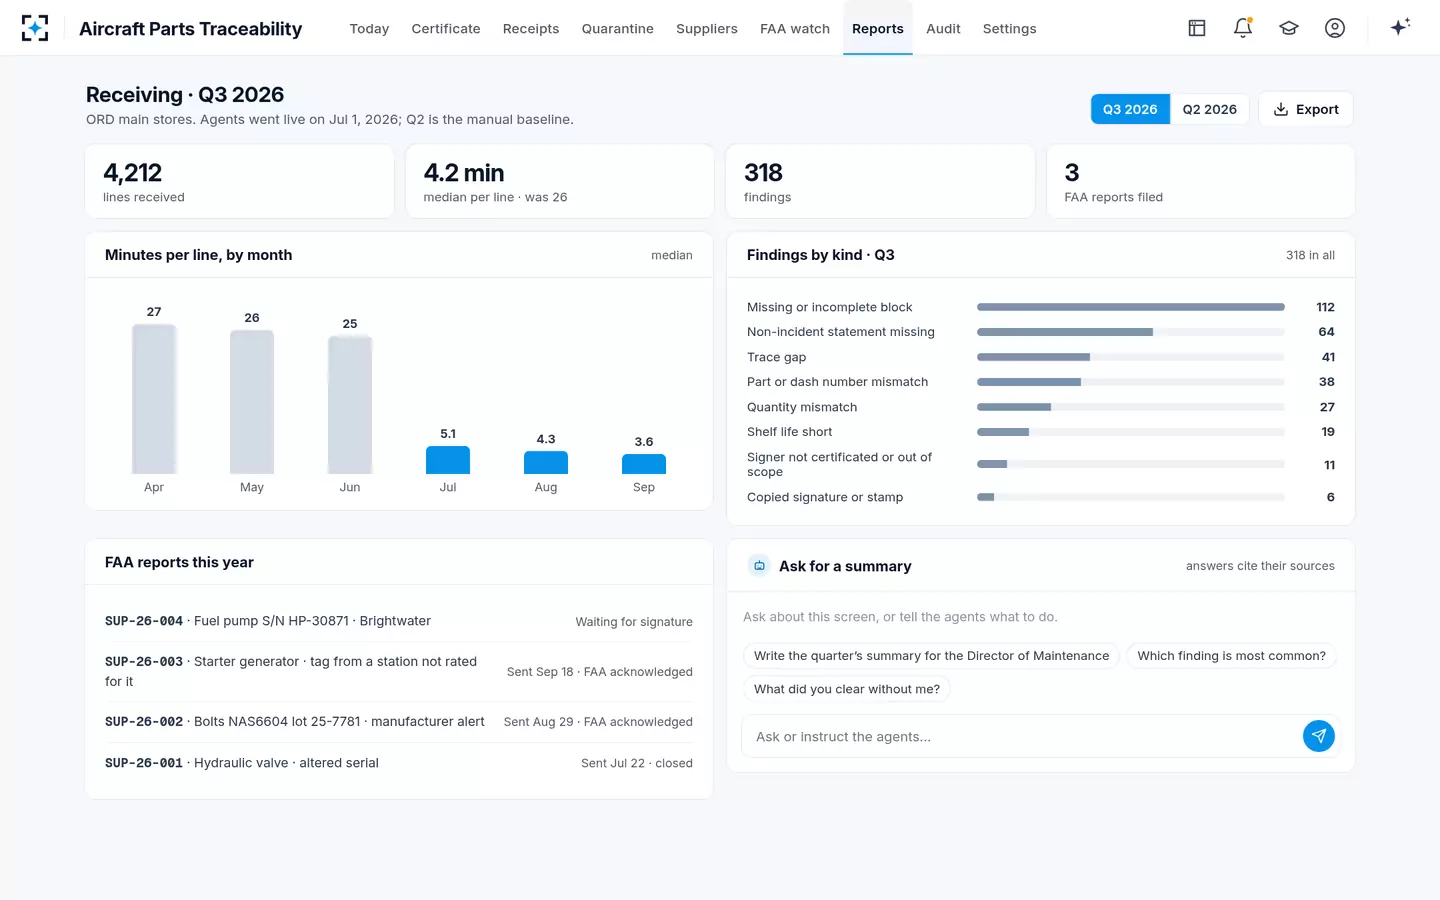1440x900 pixels.
Task: Open the Audit tab
Action: (x=943, y=29)
